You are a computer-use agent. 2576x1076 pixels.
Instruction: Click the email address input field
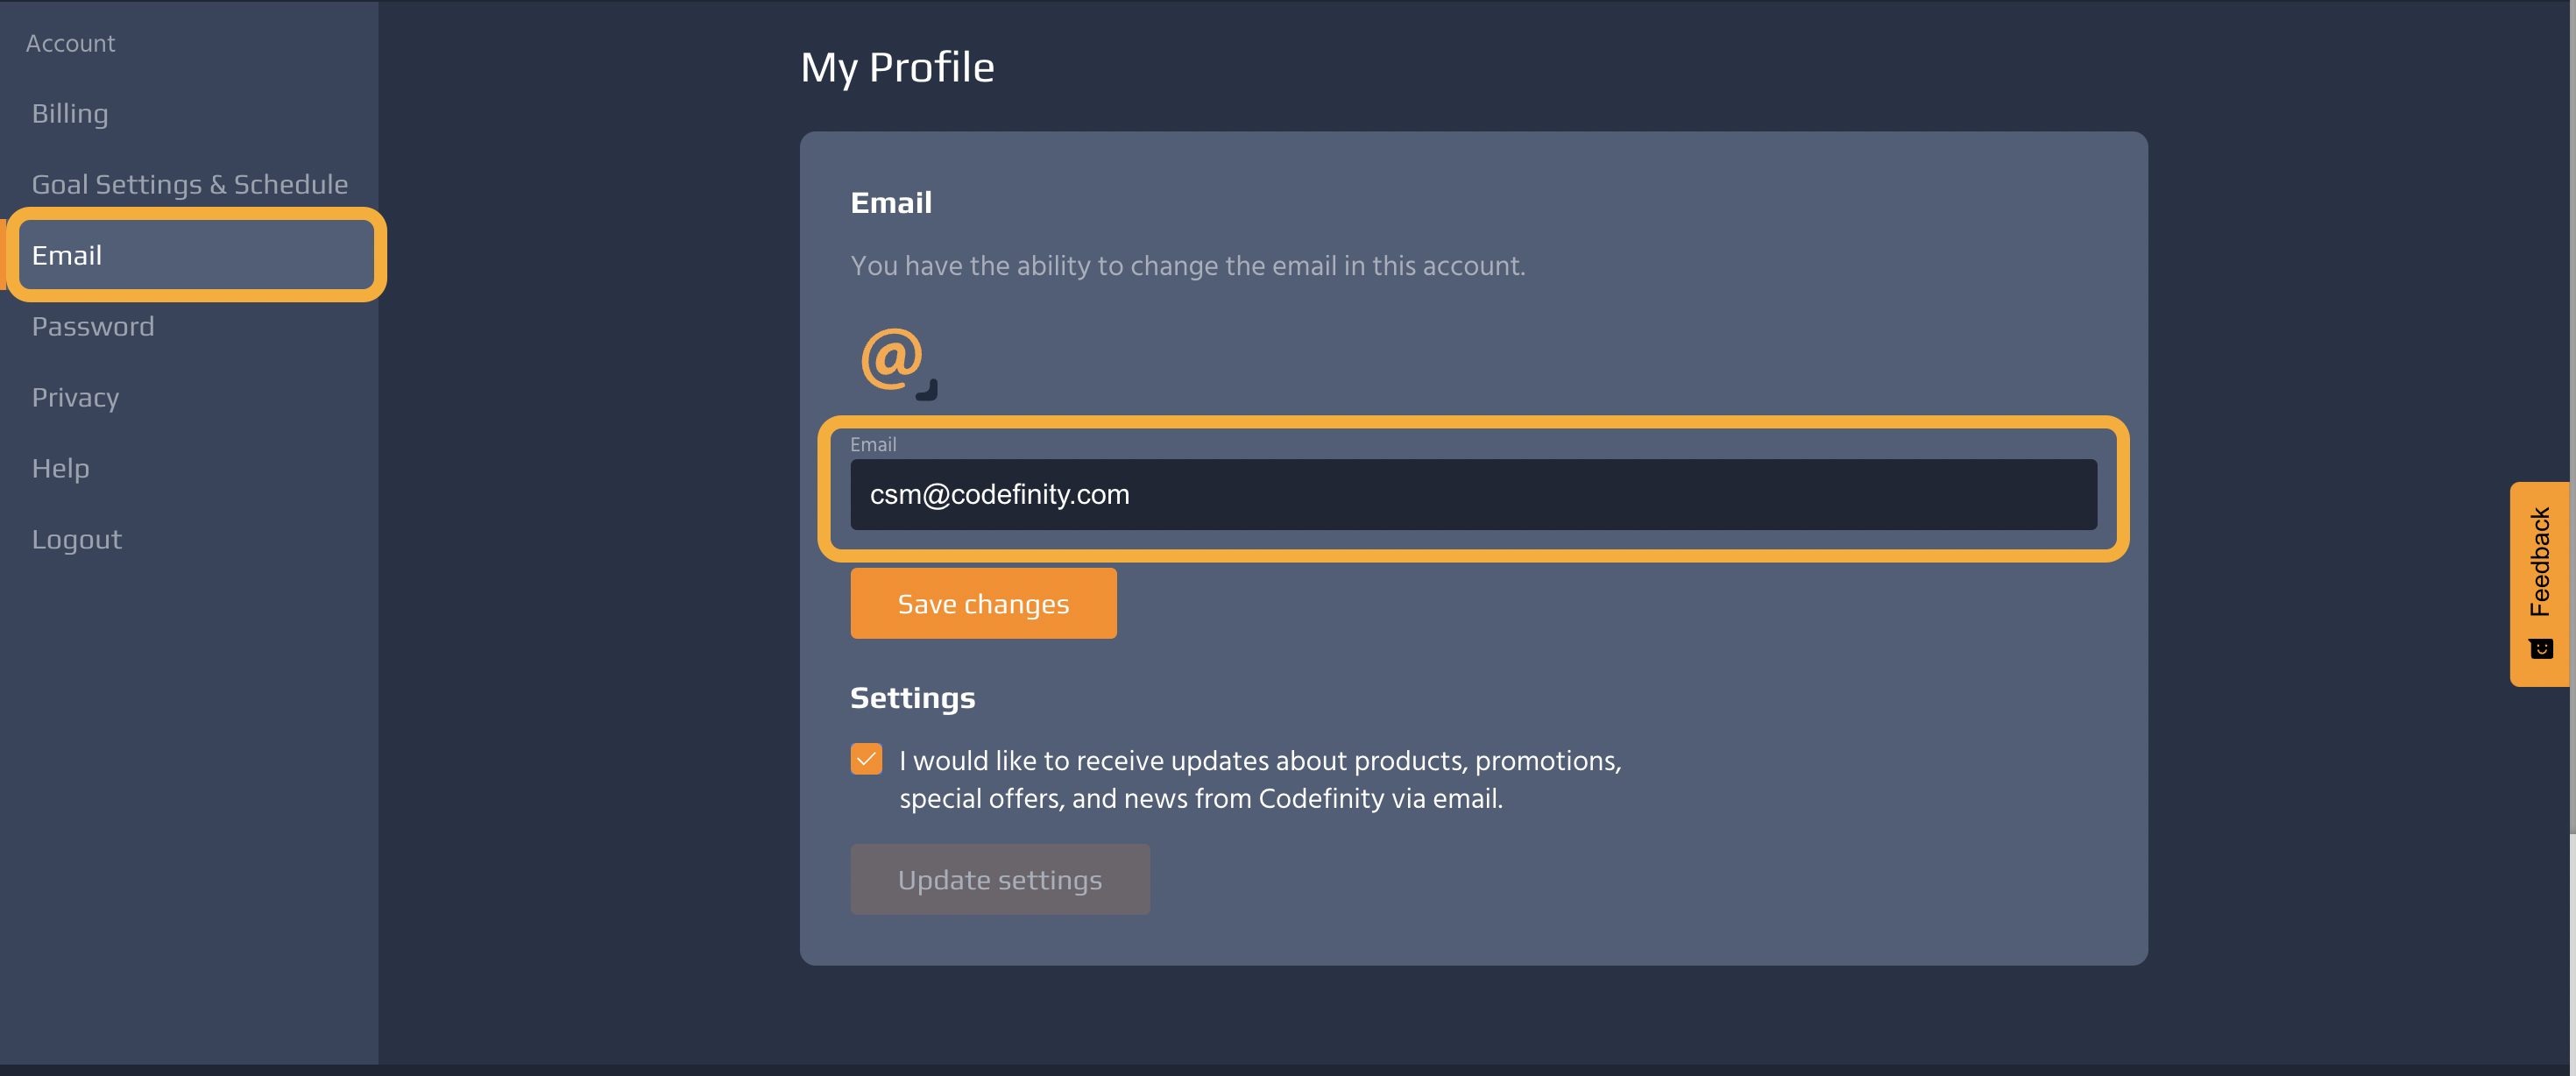tap(1472, 495)
